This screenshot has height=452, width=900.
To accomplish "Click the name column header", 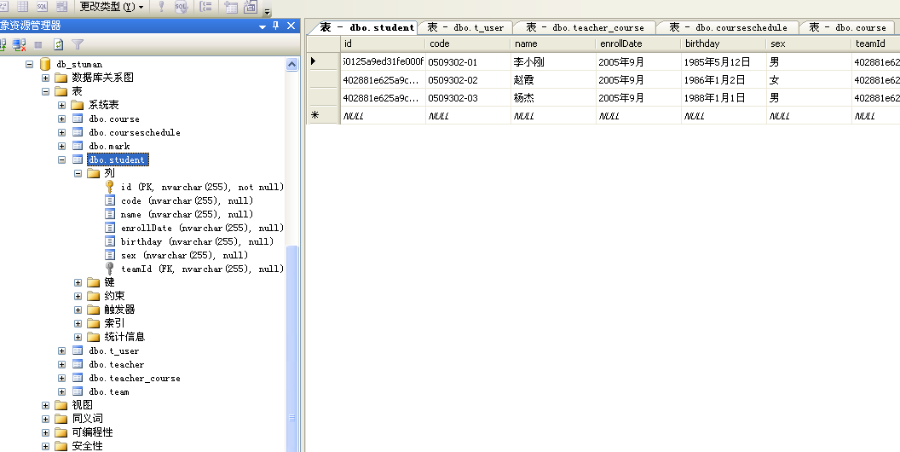I will pyautogui.click(x=553, y=44).
